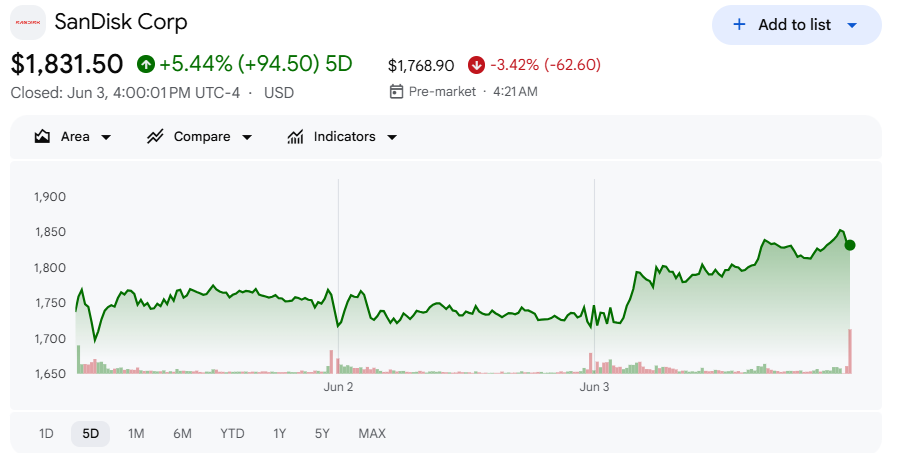Click the Compare lines icon
The width and height of the screenshot is (899, 453).
155,136
